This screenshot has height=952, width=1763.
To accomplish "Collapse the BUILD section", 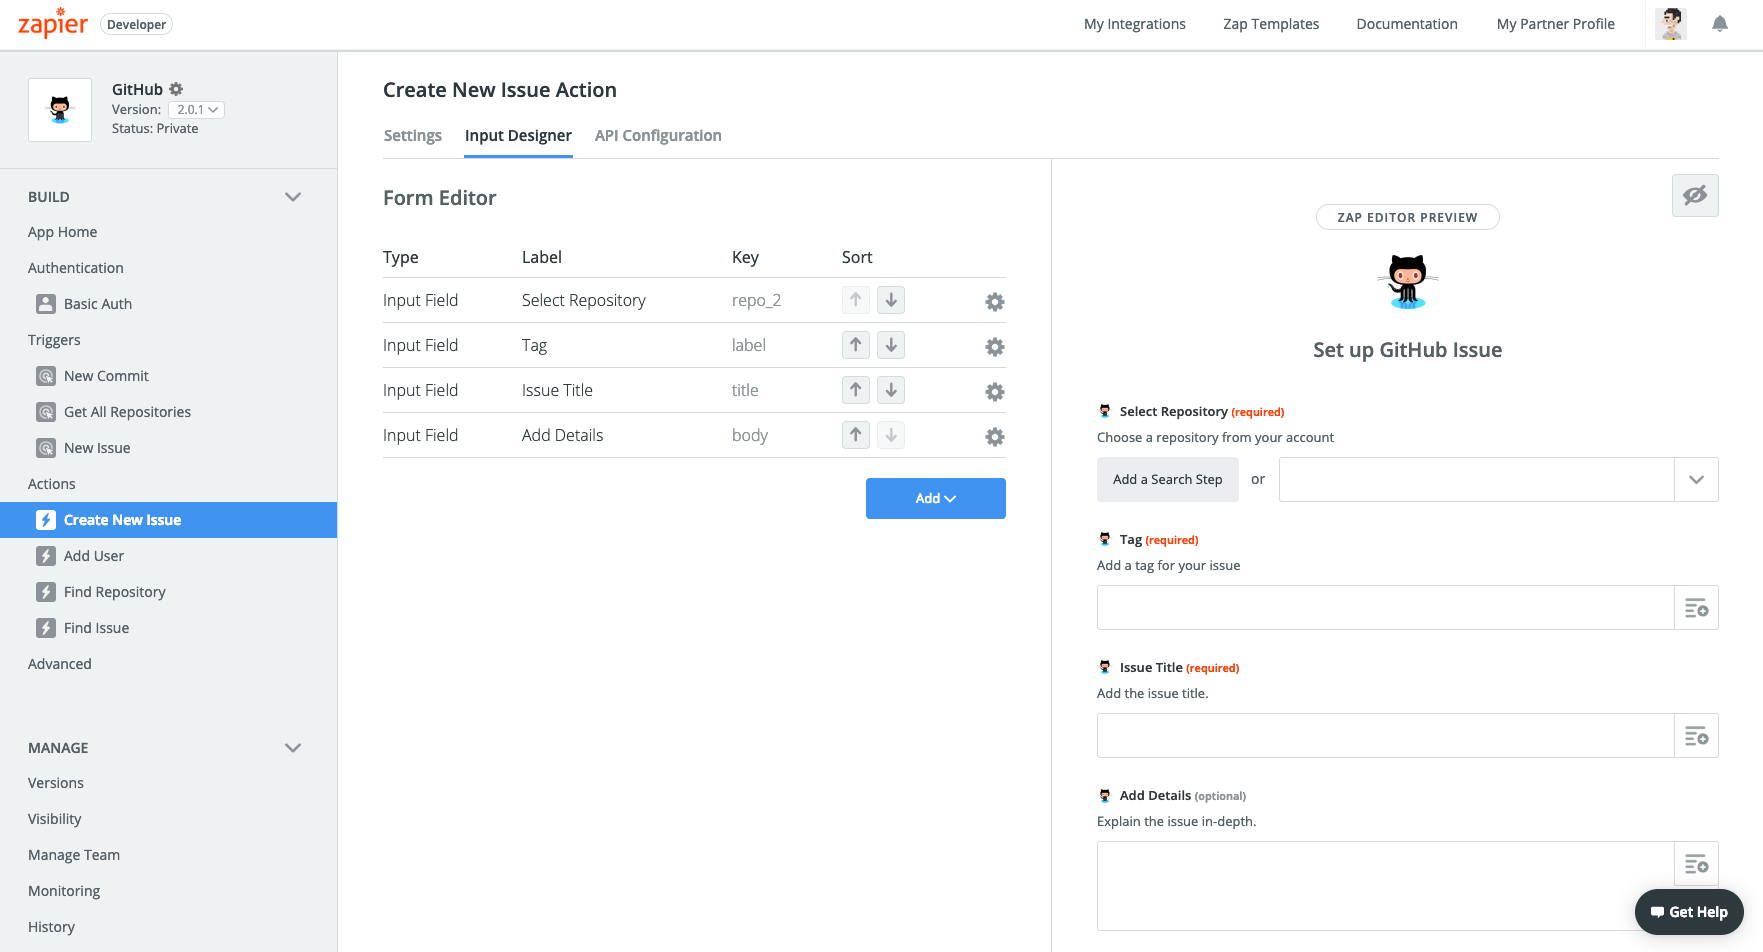I will click(293, 197).
